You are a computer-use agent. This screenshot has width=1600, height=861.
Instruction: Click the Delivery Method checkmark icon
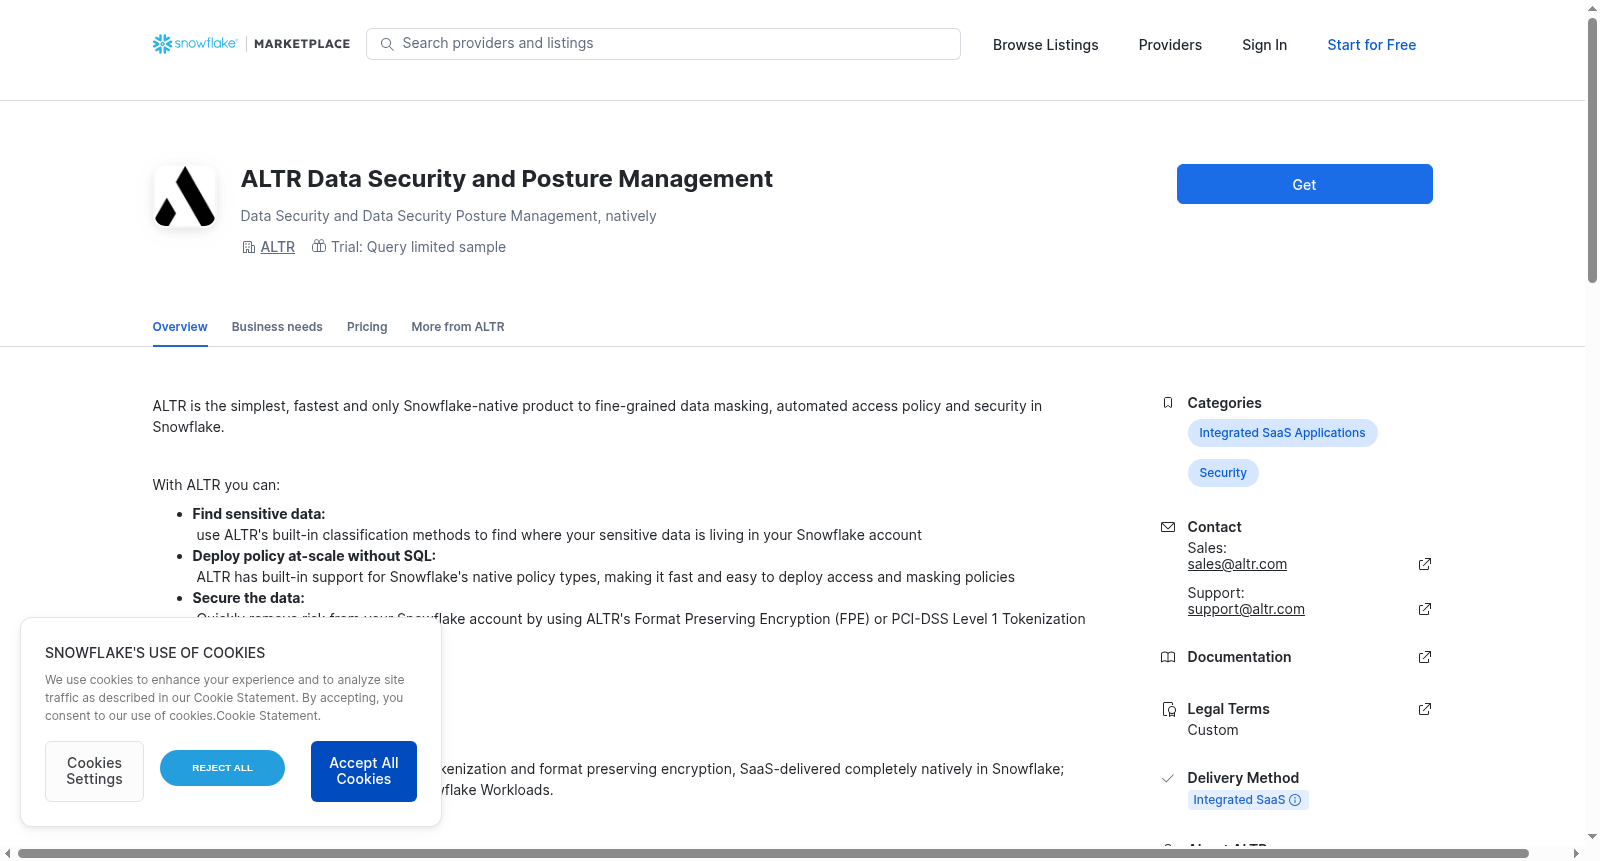pos(1168,778)
